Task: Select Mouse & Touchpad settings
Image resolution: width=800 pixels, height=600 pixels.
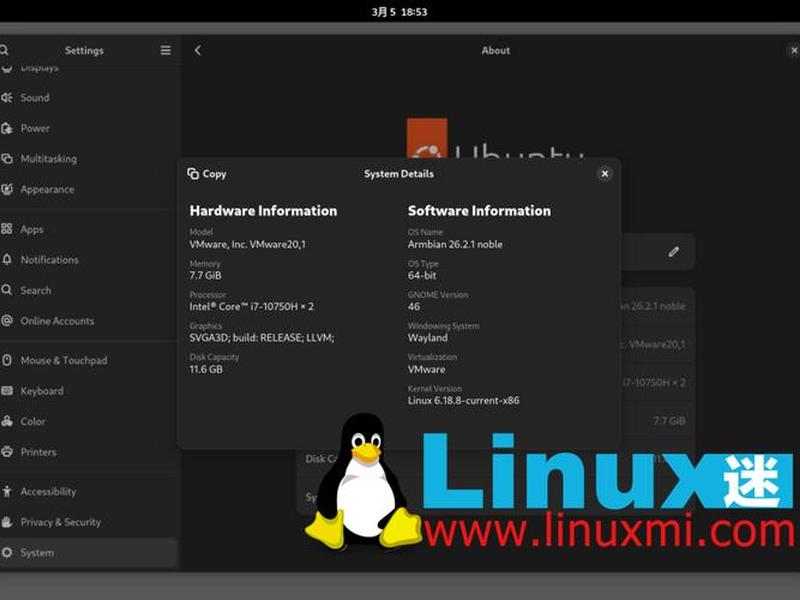Action: pyautogui.click(x=89, y=360)
